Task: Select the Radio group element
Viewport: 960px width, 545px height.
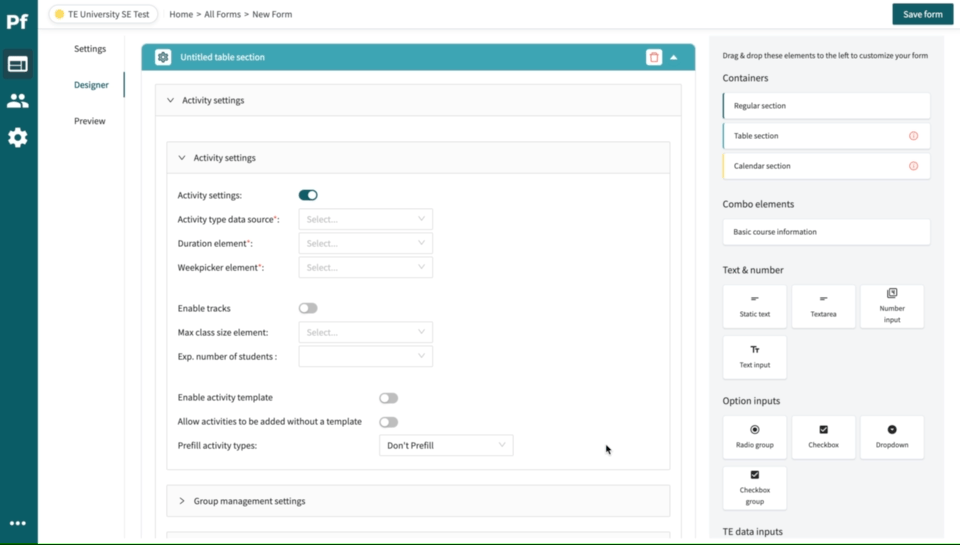Action: click(x=755, y=437)
